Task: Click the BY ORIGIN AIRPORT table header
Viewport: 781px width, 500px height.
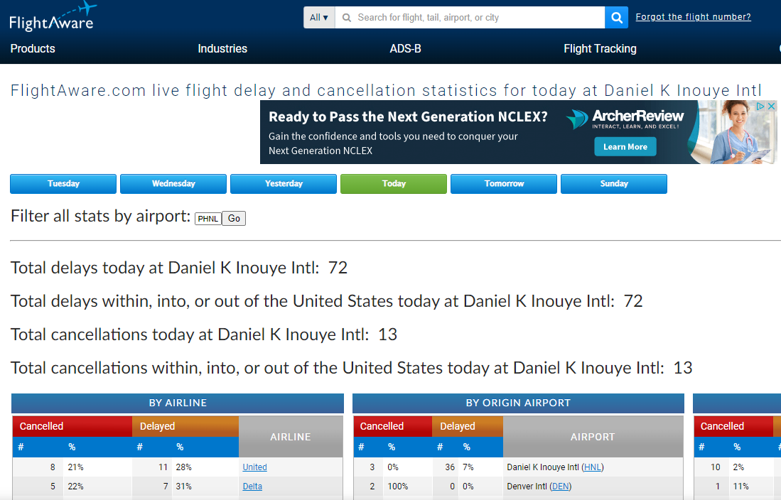Action: (518, 403)
